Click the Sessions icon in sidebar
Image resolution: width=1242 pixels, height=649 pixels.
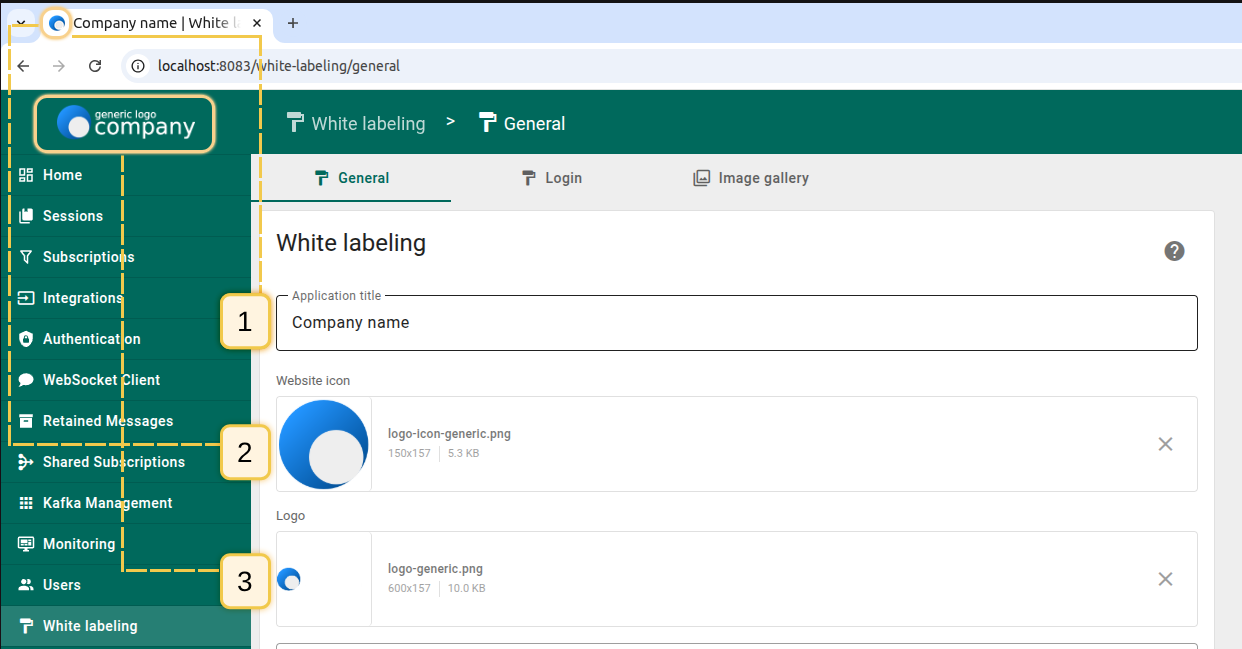click(27, 216)
